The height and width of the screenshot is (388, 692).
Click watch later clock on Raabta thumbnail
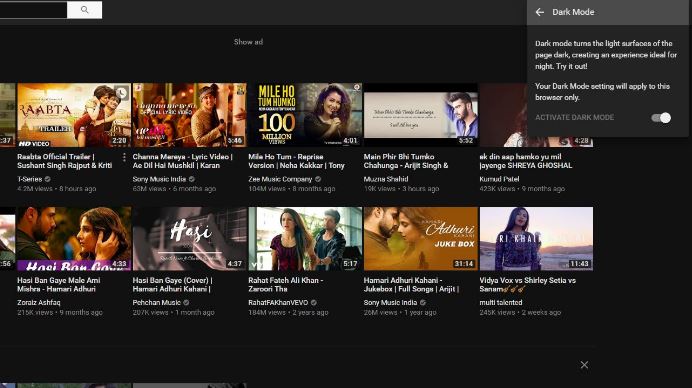(x=121, y=93)
